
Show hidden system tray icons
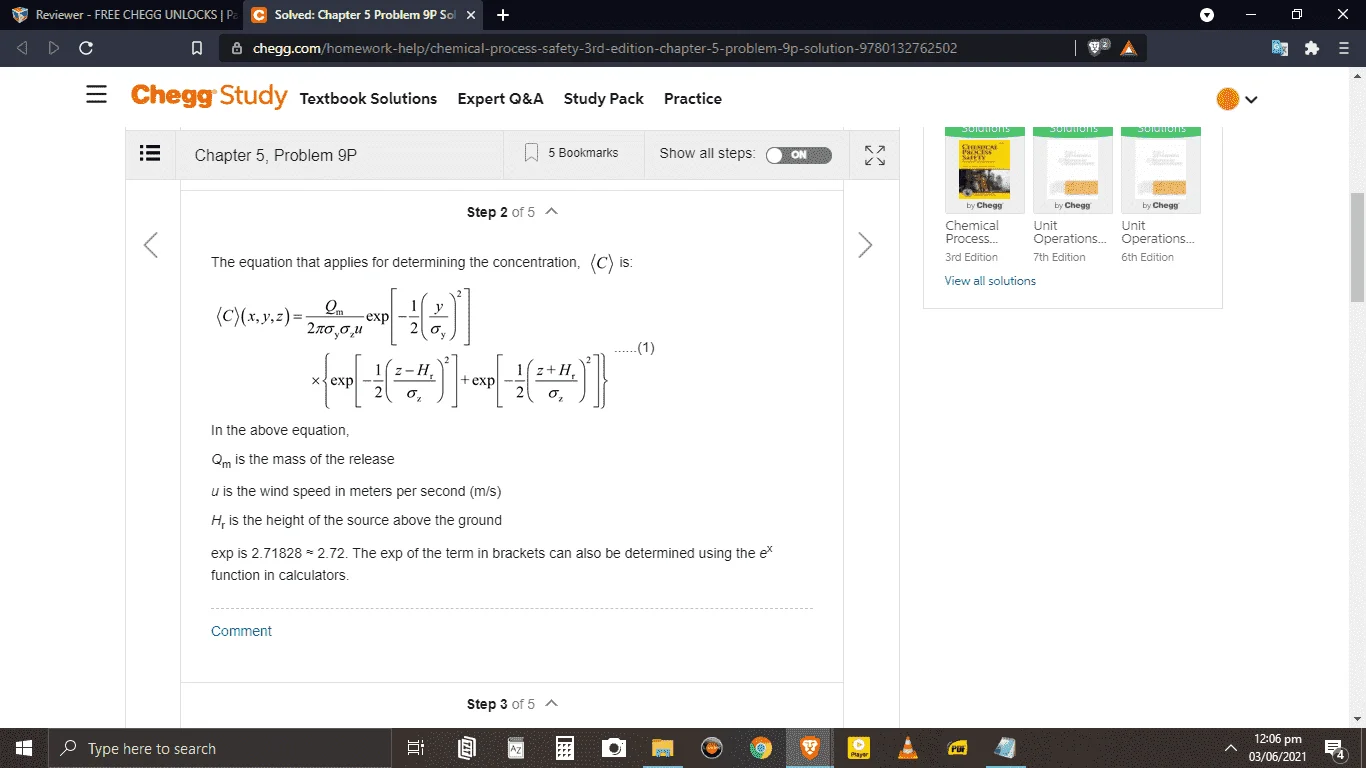tap(1231, 748)
